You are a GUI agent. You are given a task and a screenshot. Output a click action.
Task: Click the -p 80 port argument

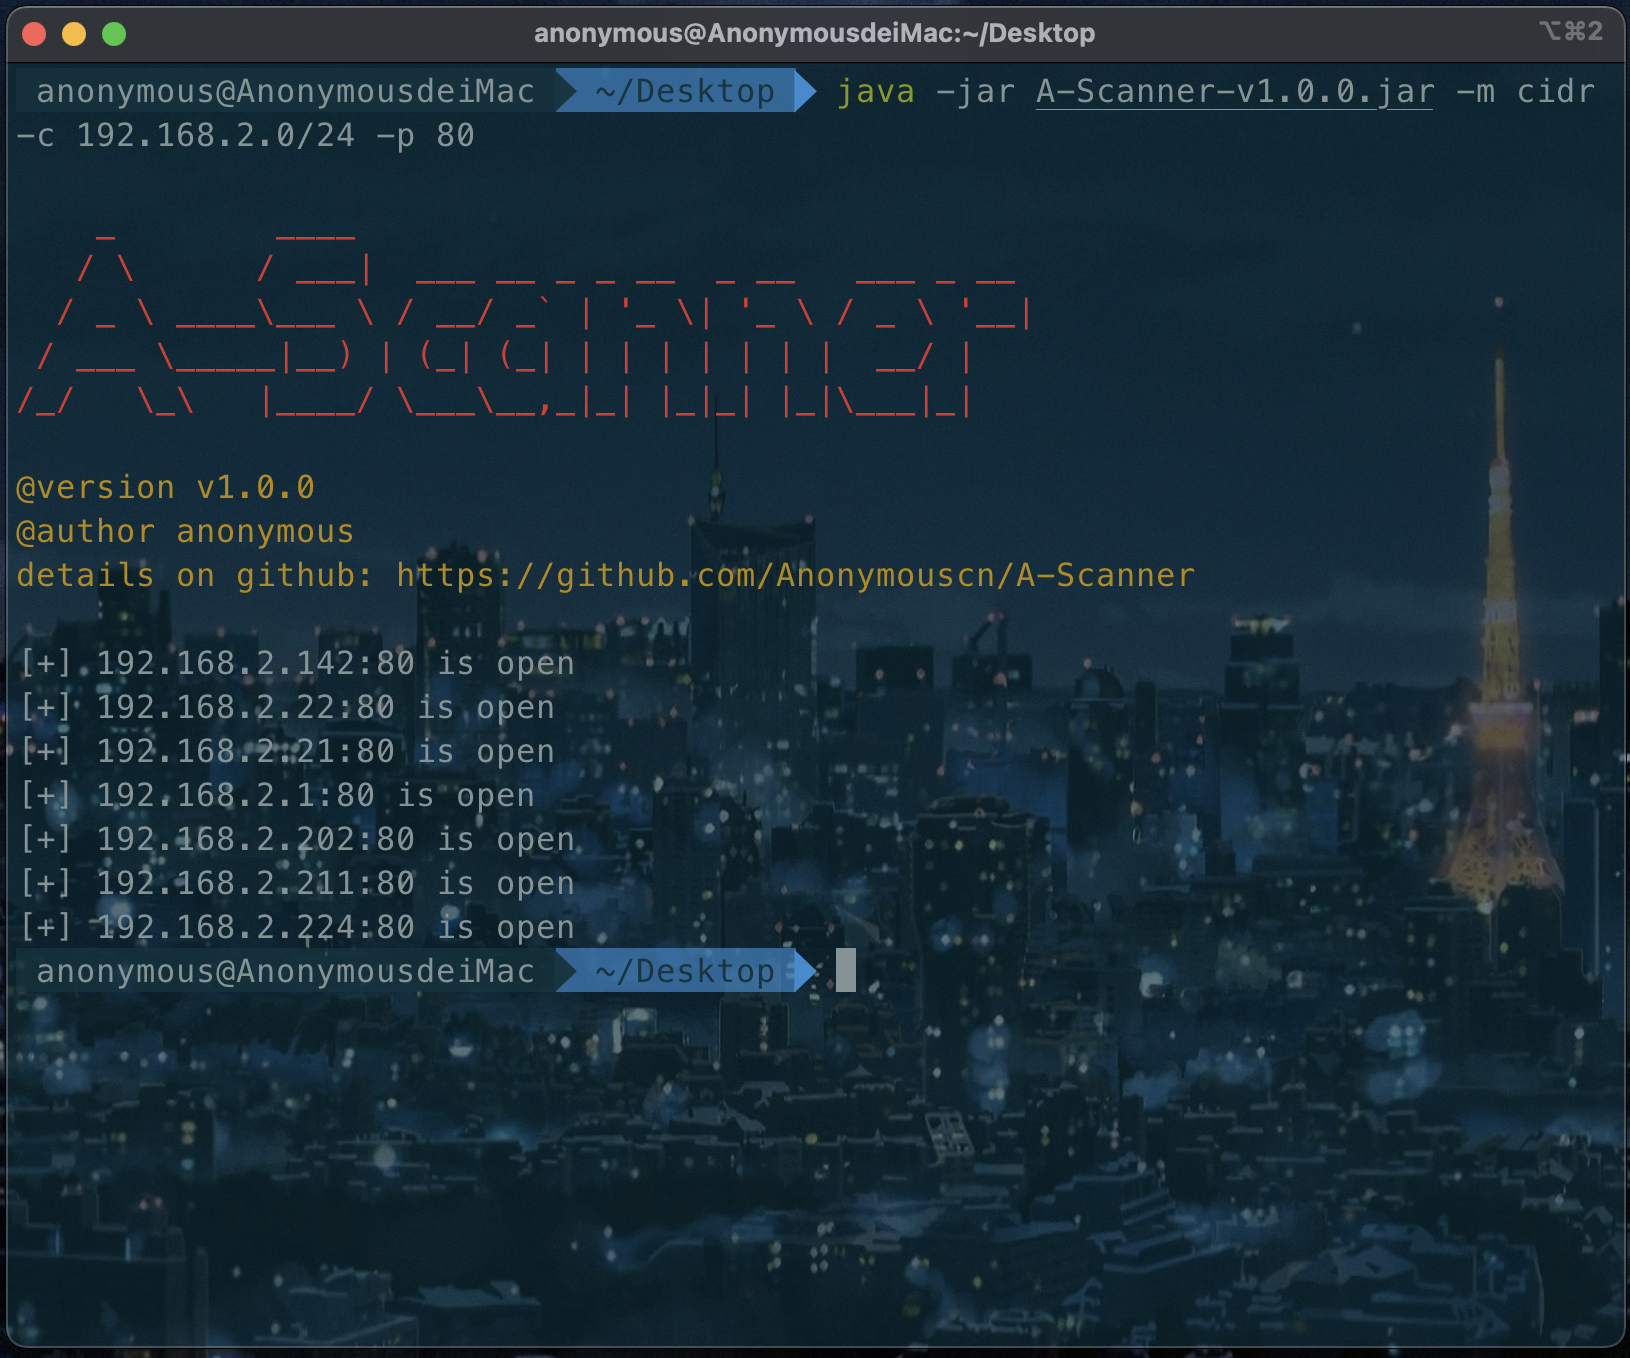coord(425,136)
